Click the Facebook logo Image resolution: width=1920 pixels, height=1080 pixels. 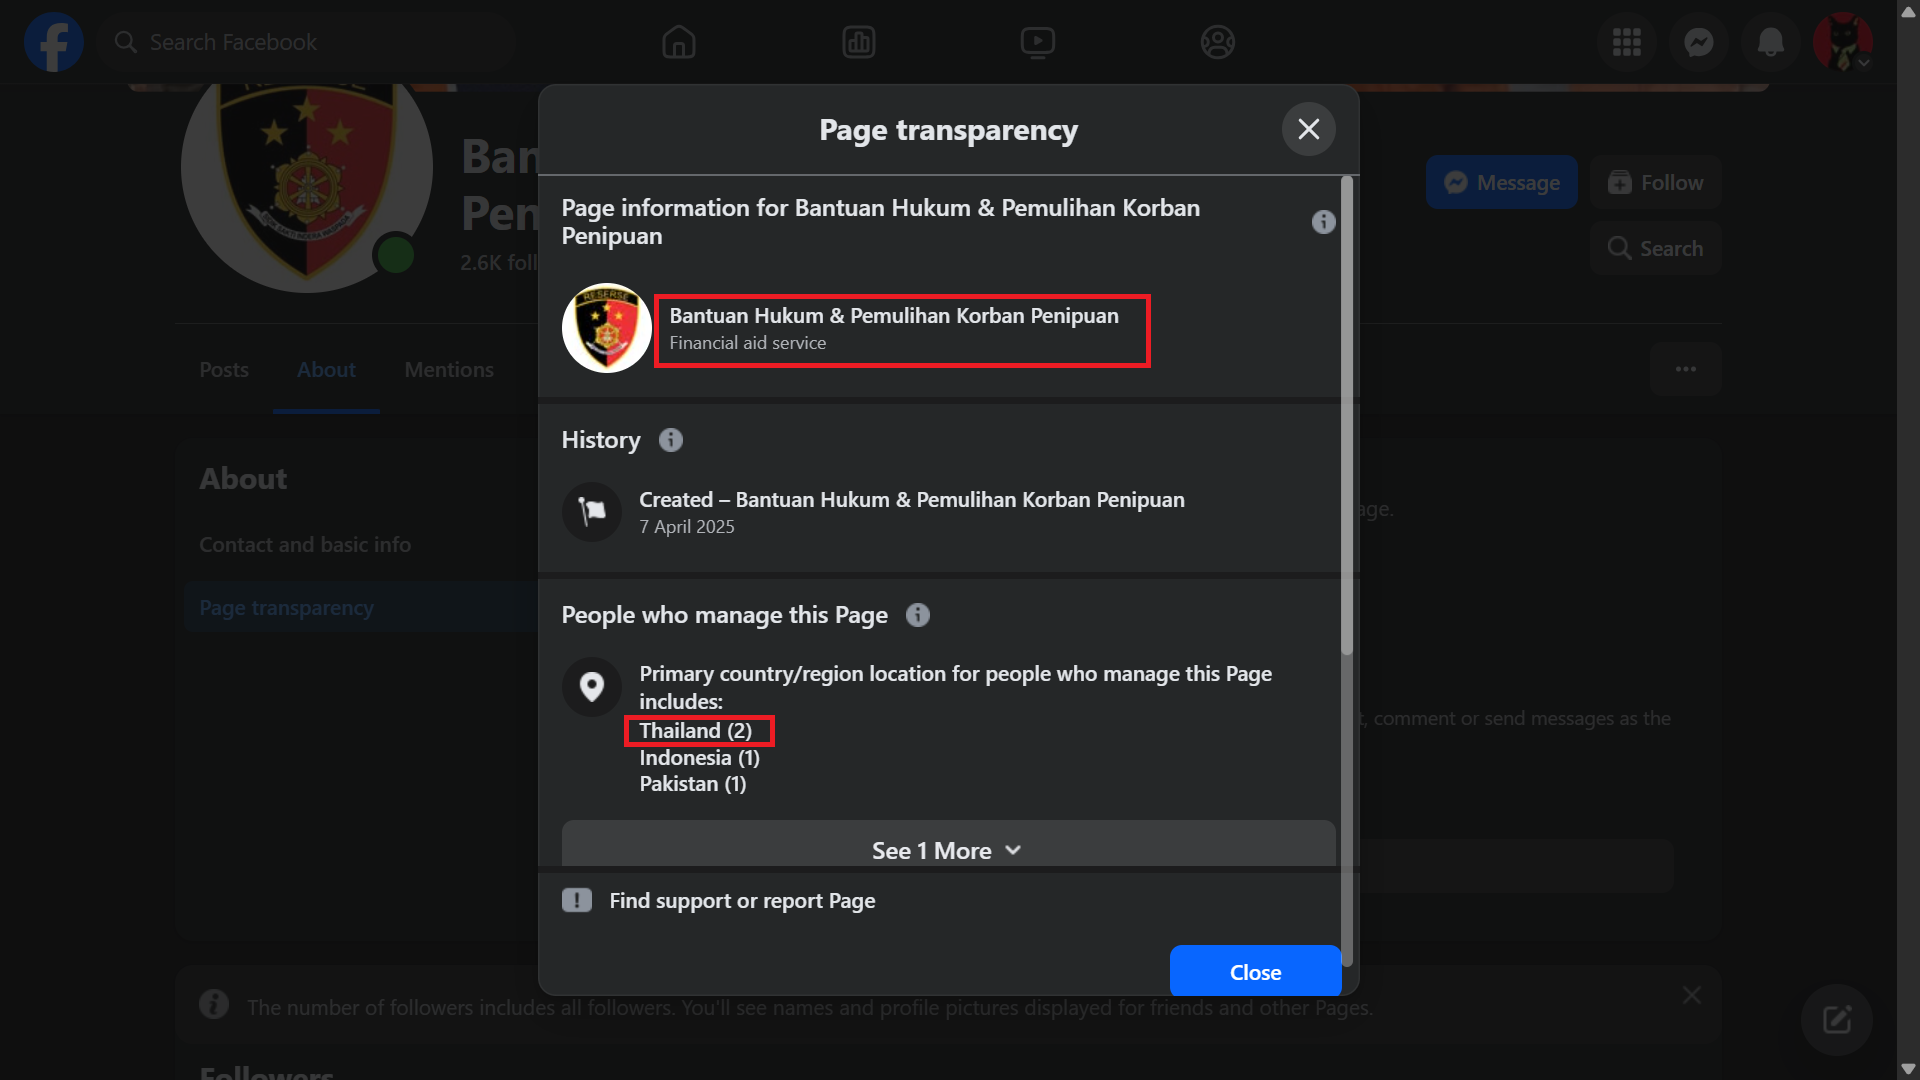pos(54,42)
